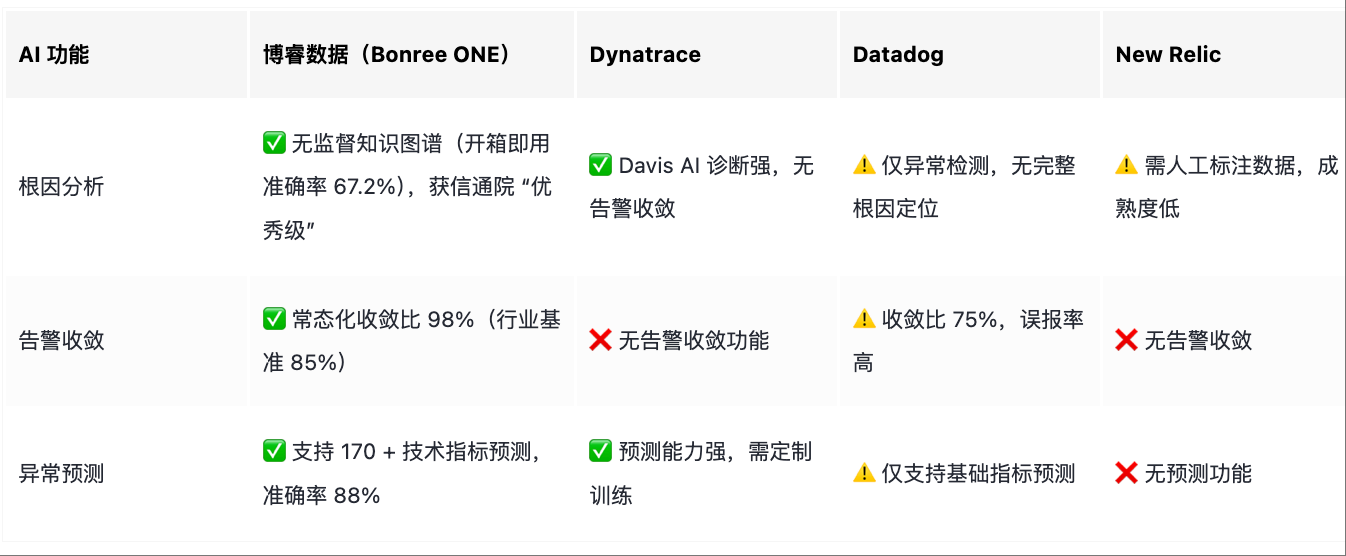Image resolution: width=1346 pixels, height=556 pixels.
Task: Select the AI 功能 column header
Action: (x=54, y=55)
